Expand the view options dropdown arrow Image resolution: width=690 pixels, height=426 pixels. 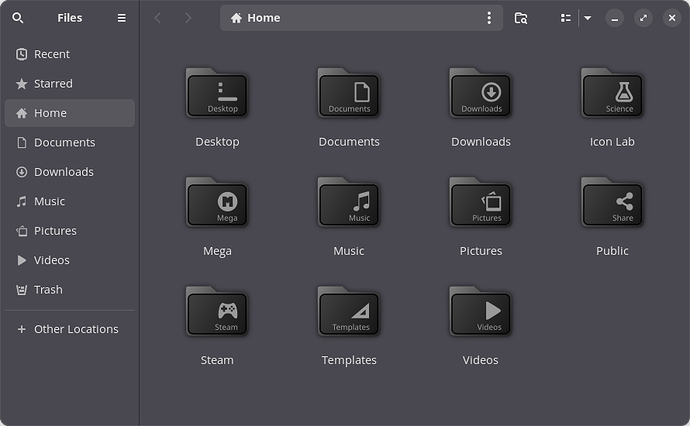pyautogui.click(x=587, y=18)
